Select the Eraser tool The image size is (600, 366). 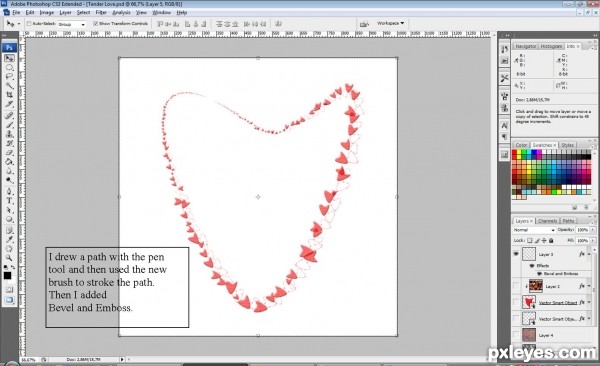(9, 152)
